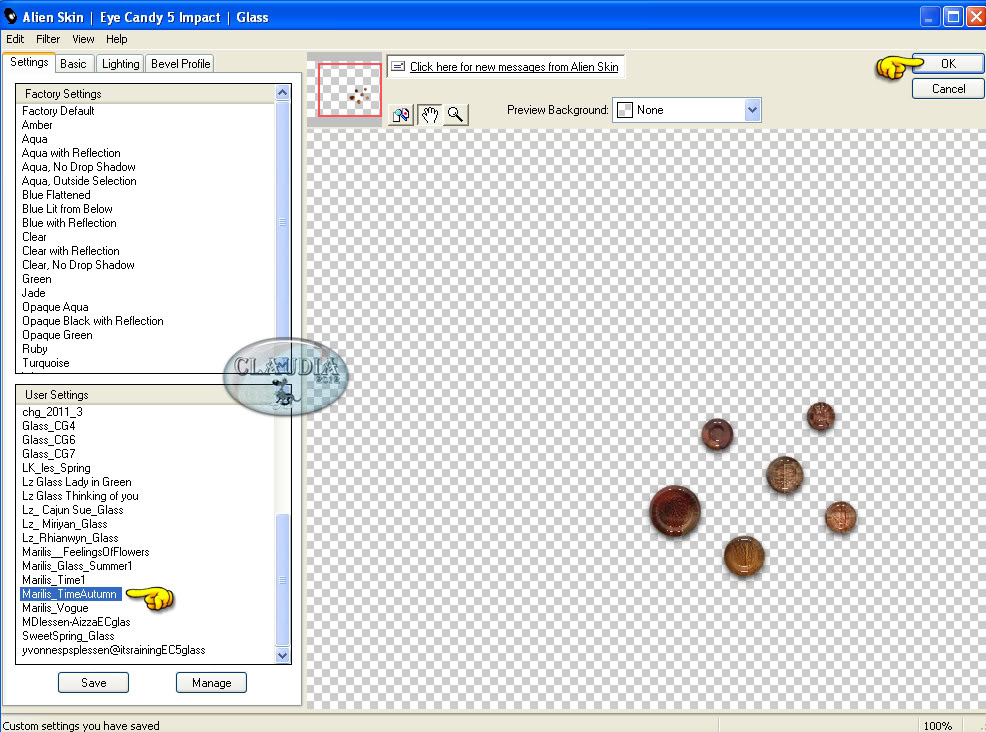Select yvonnespsplessen@itsrainingEC5glass setting
Image resolution: width=986 pixels, height=732 pixels.
(113, 650)
